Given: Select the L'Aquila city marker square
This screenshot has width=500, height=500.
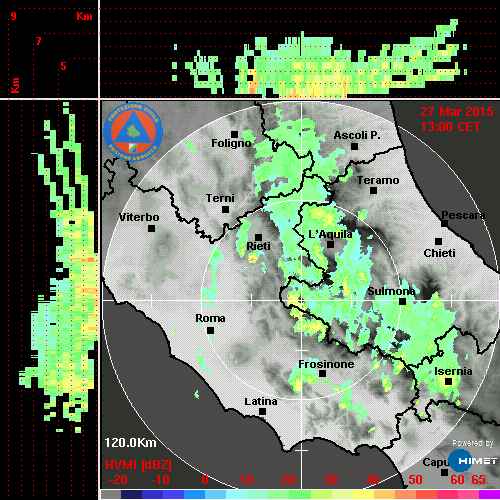Looking at the screenshot, I should point(330,245).
